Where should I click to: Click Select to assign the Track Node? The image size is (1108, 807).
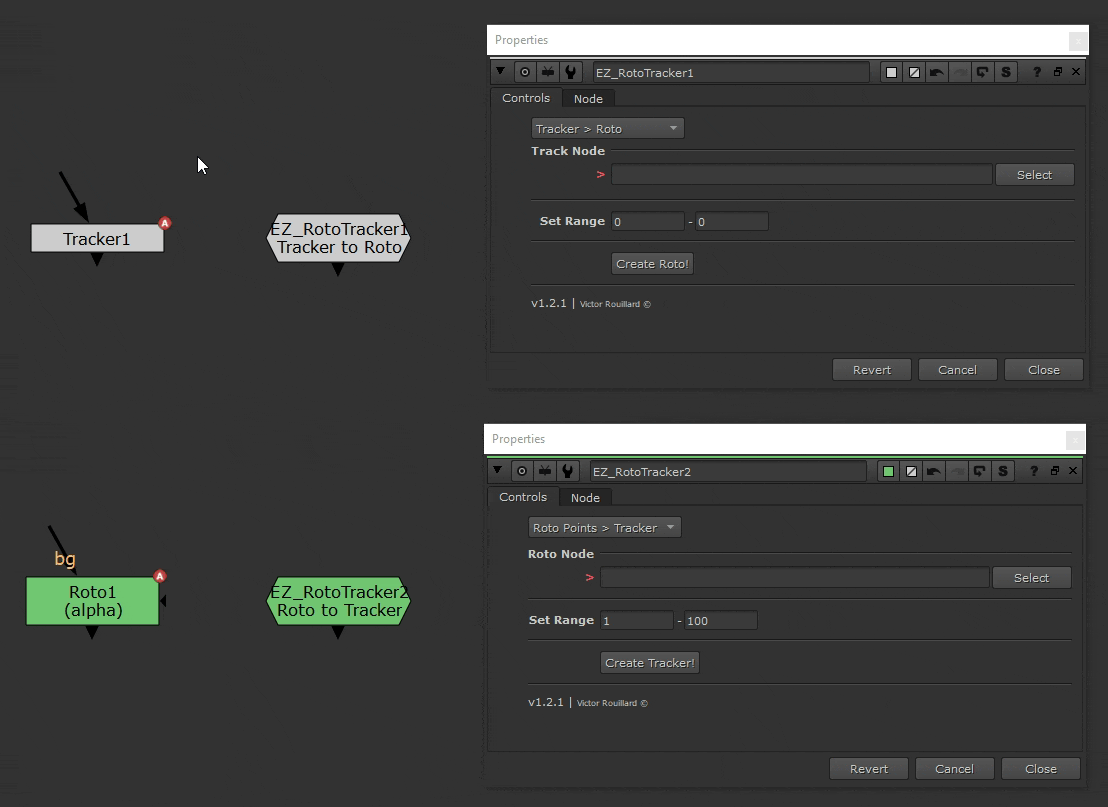pyautogui.click(x=1034, y=174)
